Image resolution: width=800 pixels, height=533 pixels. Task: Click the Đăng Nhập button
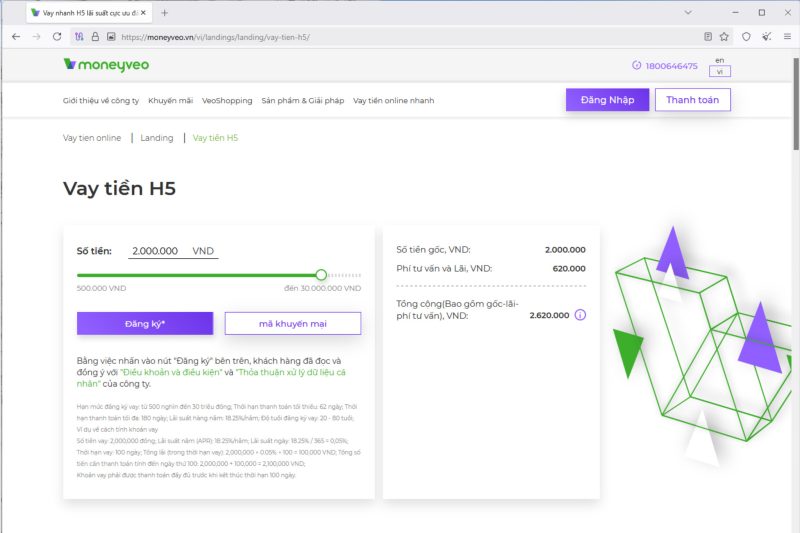coord(607,99)
